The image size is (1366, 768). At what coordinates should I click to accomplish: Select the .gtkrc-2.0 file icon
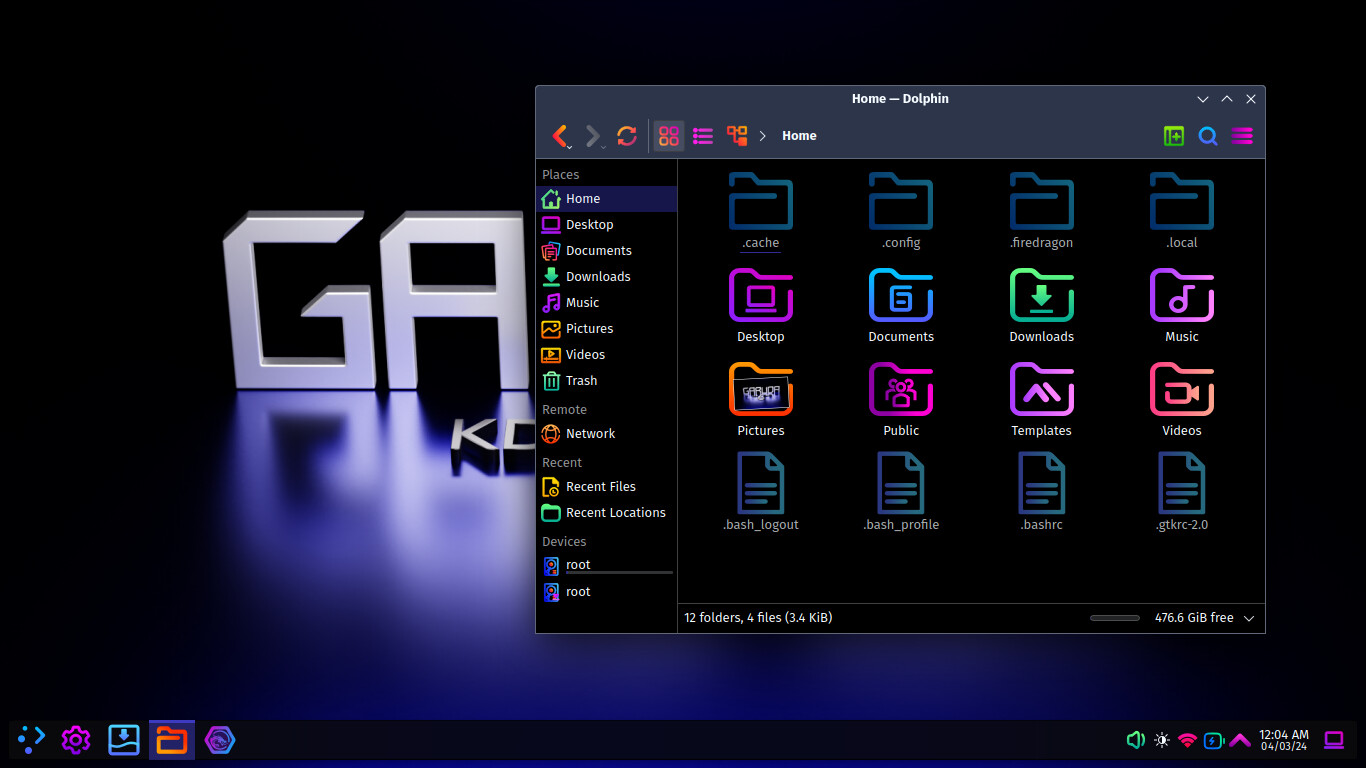(1181, 483)
